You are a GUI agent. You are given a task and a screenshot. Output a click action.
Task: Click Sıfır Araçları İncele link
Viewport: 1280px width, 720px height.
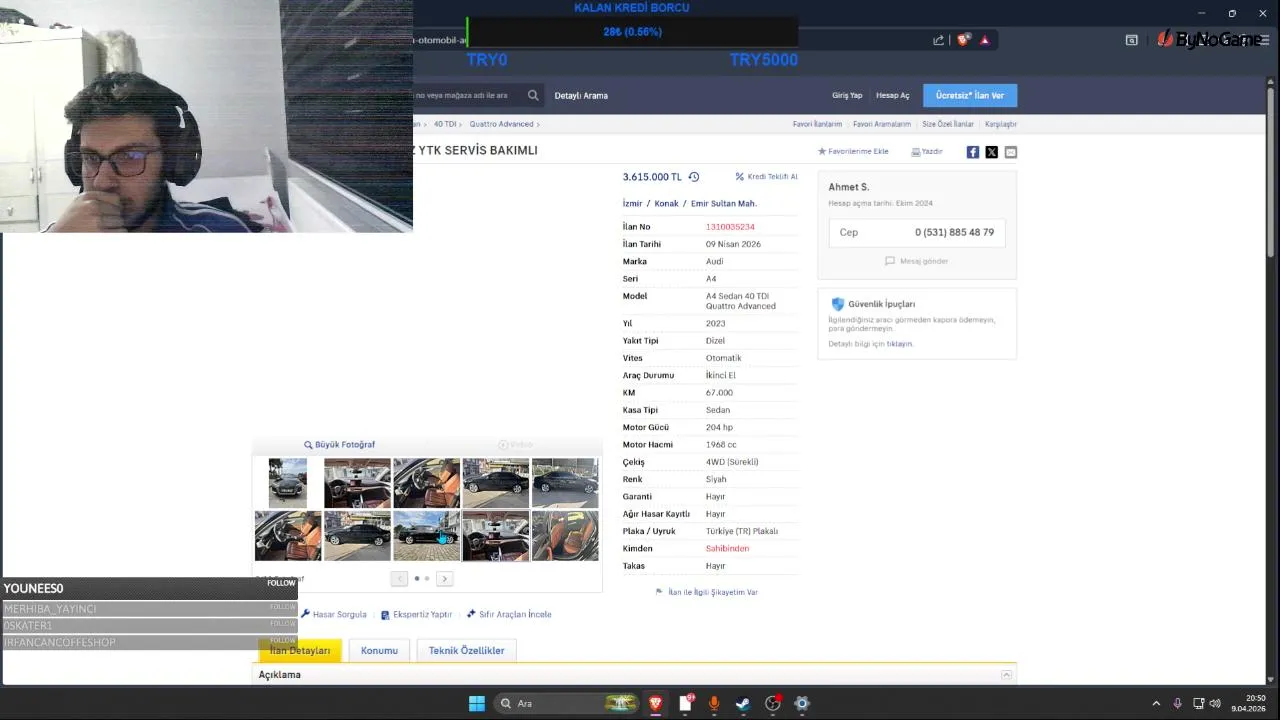(x=509, y=615)
